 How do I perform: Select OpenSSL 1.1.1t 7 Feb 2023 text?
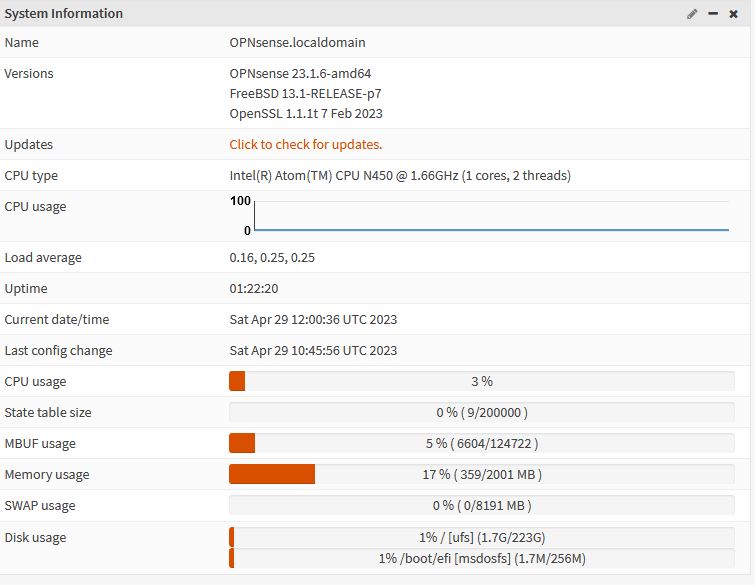(306, 114)
